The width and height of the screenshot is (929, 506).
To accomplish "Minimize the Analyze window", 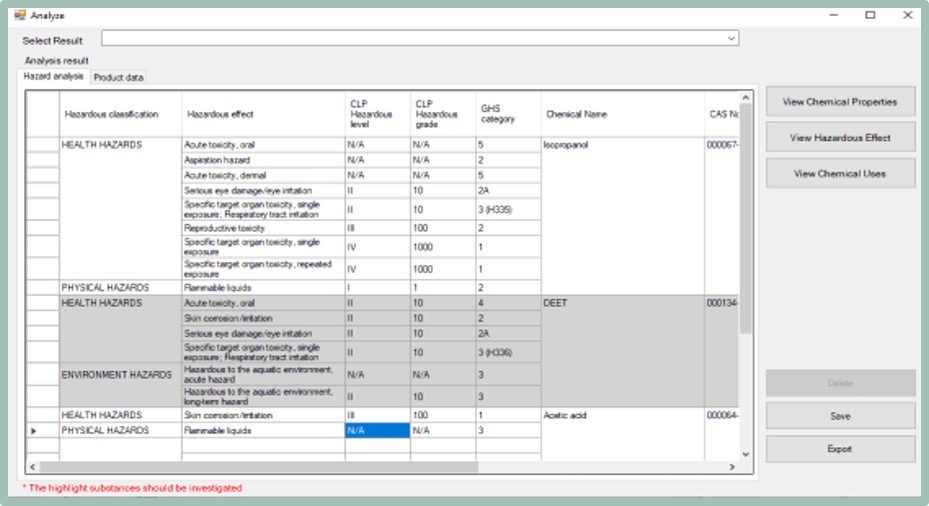I will [834, 15].
